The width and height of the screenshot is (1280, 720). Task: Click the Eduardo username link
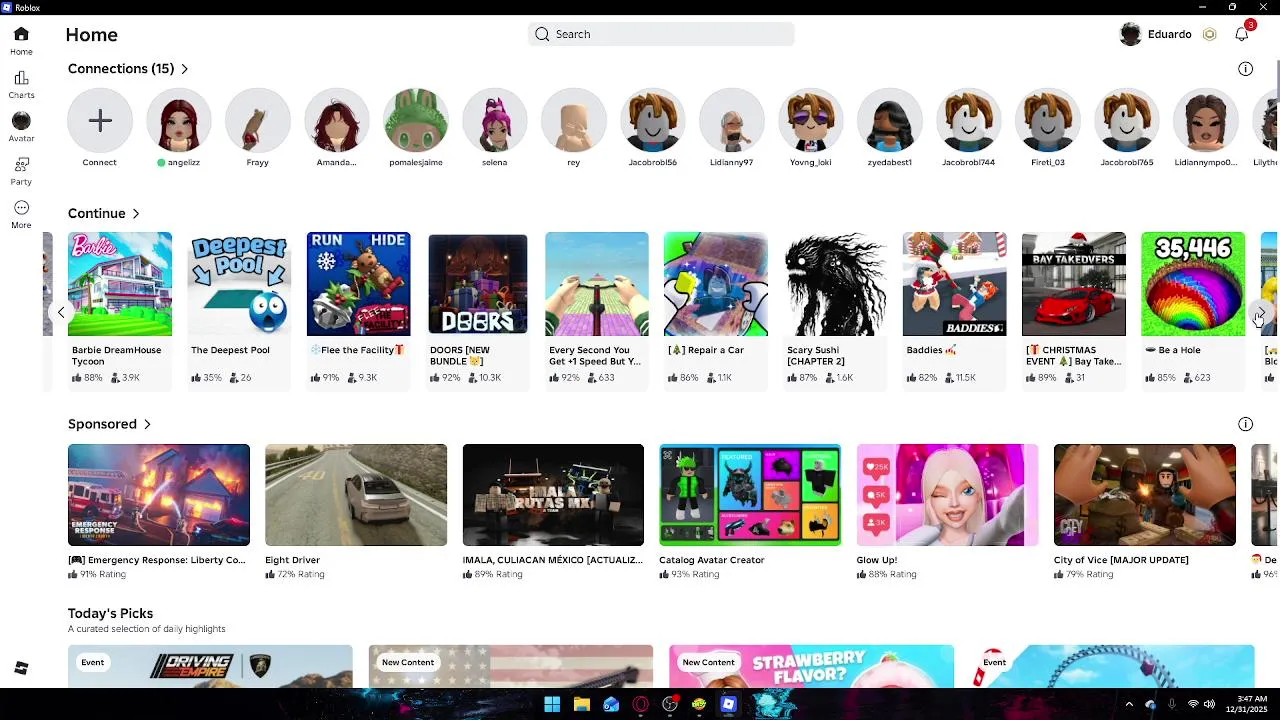coord(1169,34)
